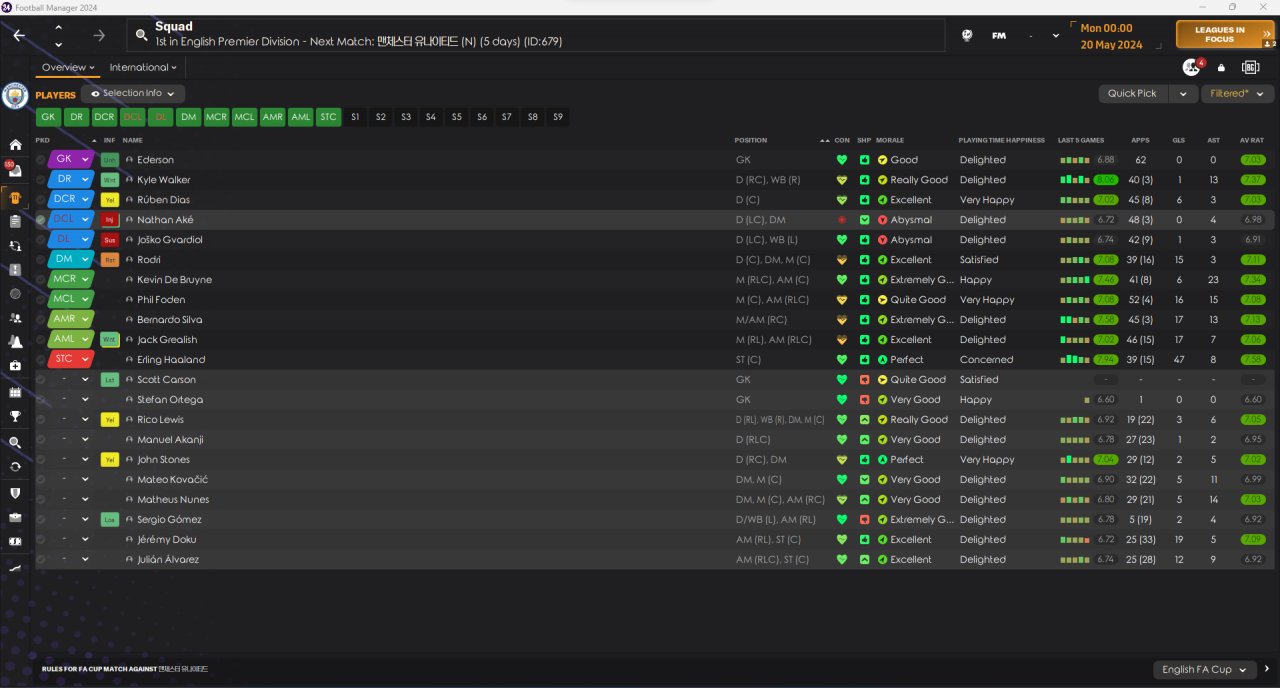
Task: Click the up chevron beside back arrow
Action: tap(58, 27)
